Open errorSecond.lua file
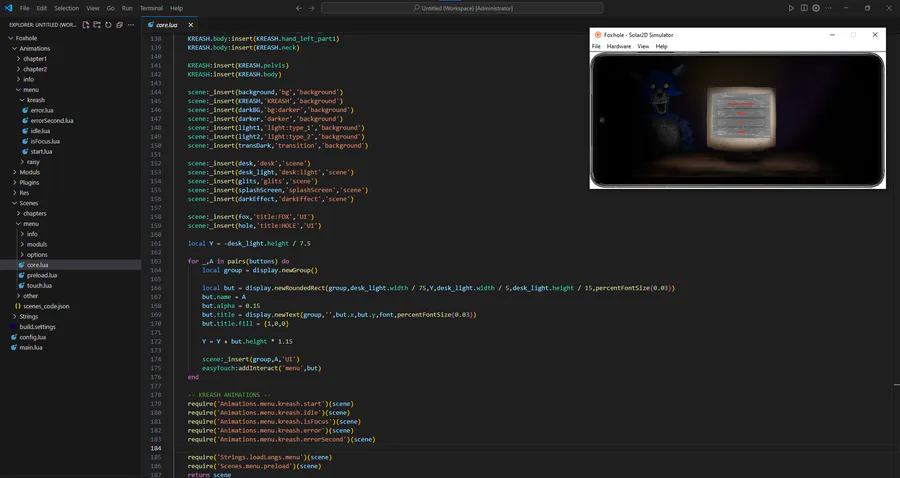This screenshot has width=900, height=478. pyautogui.click(x=52, y=121)
